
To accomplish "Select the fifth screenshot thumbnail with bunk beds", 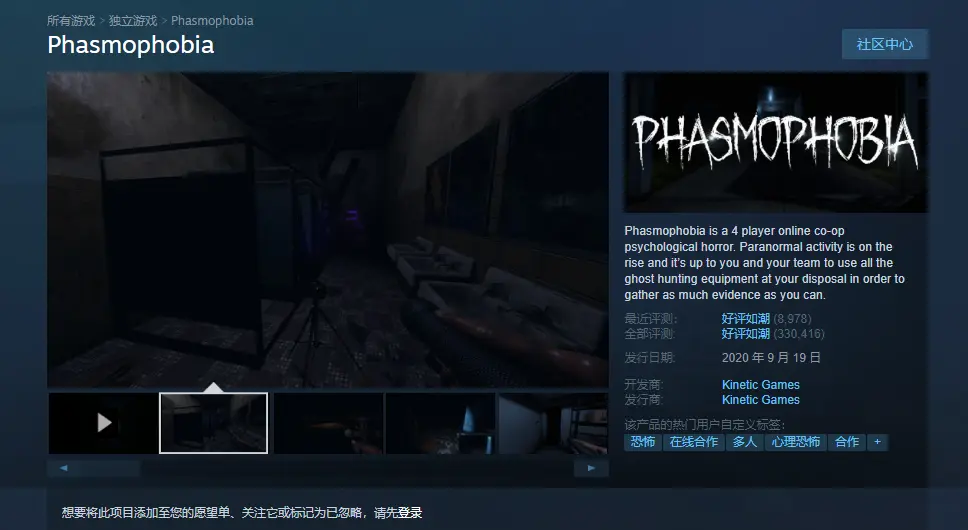I will [x=553, y=423].
